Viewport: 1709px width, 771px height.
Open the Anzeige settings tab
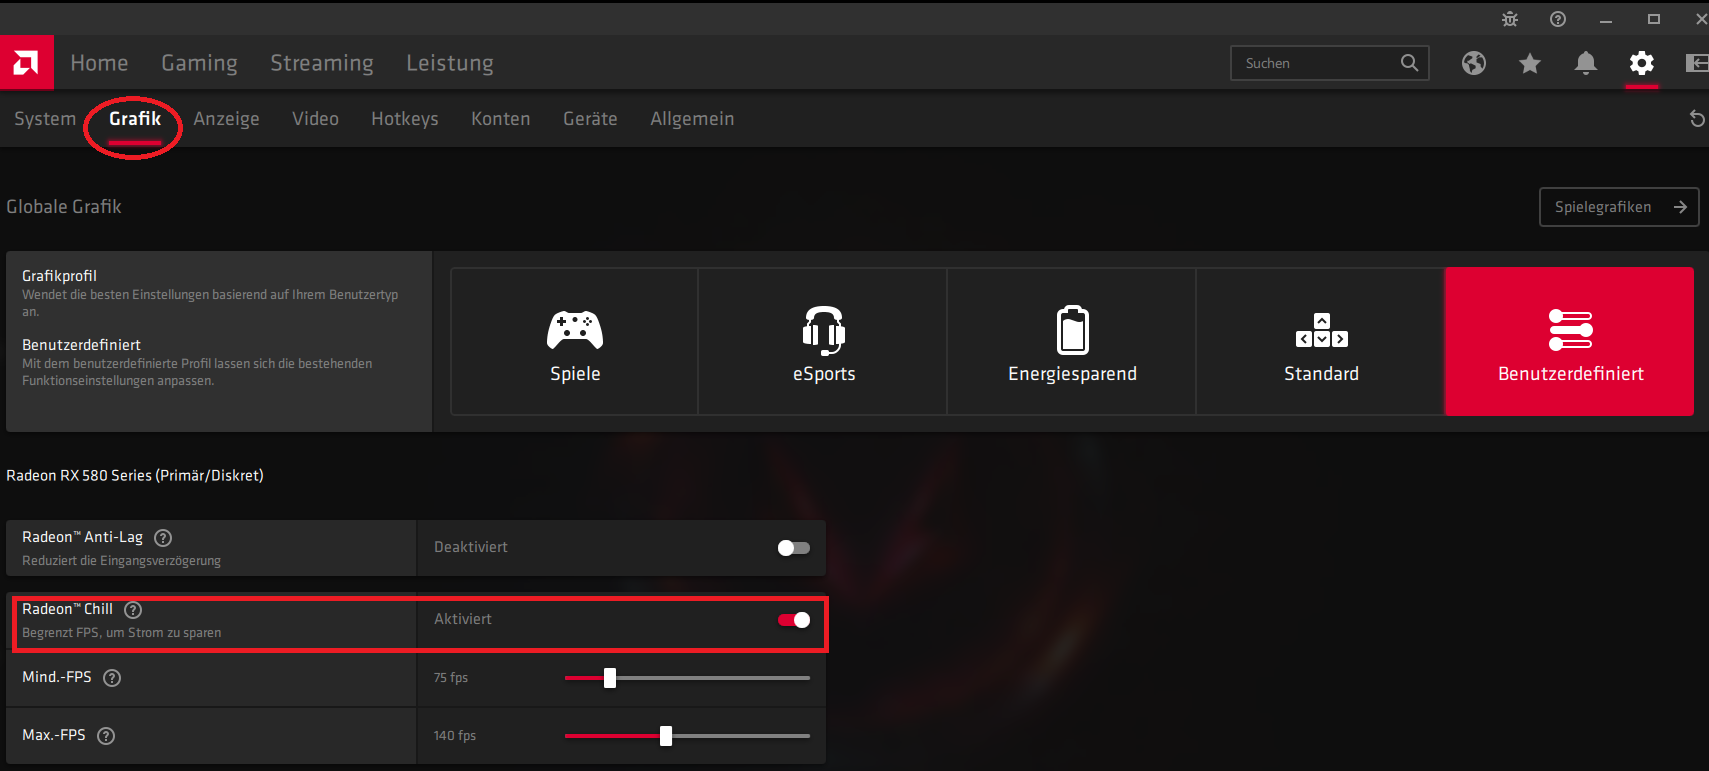(226, 119)
